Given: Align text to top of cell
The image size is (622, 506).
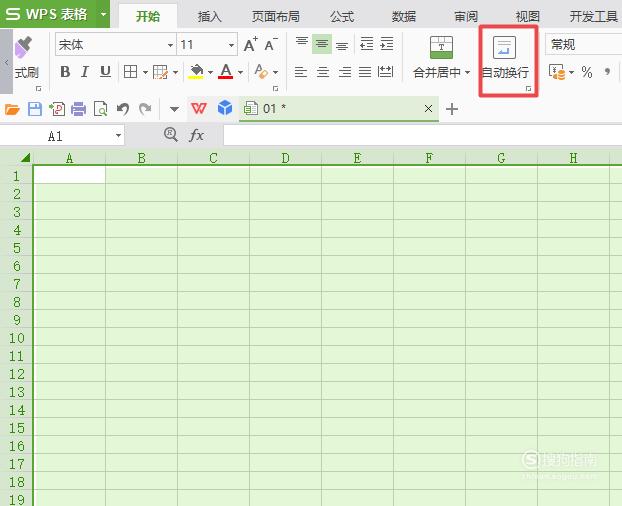Looking at the screenshot, I should click(302, 42).
